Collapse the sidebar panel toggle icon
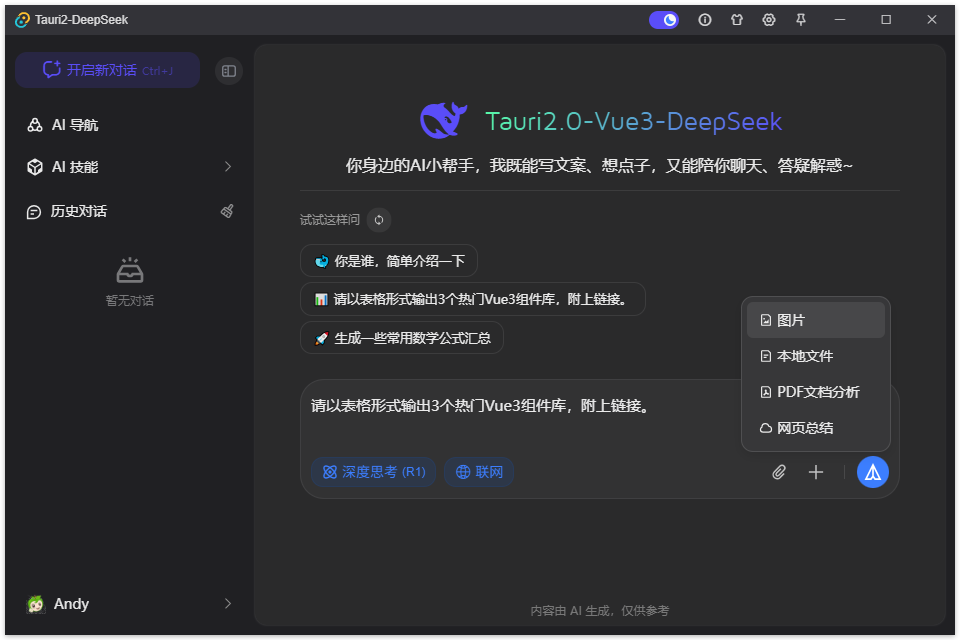This screenshot has height=640, width=960. click(229, 71)
